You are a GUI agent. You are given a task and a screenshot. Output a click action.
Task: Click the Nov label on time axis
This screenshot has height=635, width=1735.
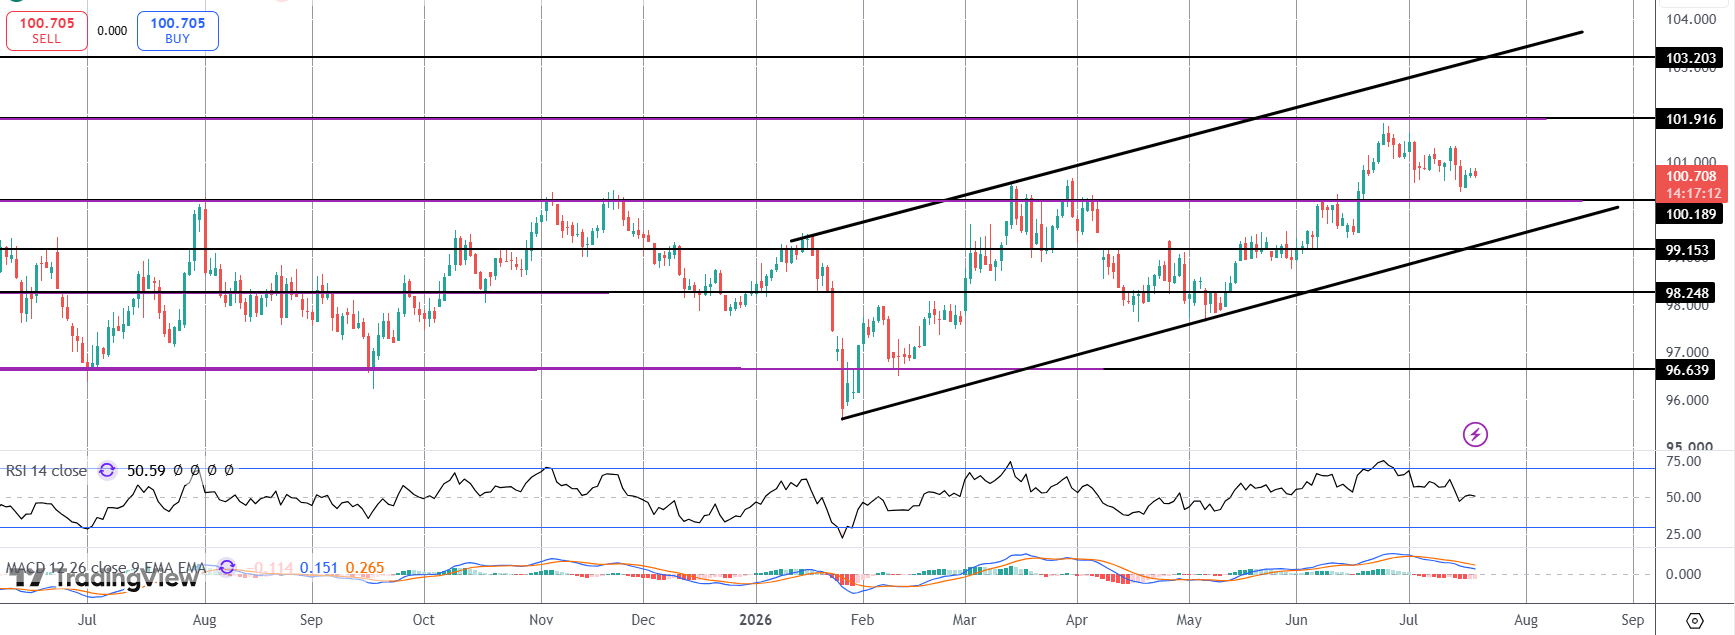pyautogui.click(x=541, y=620)
